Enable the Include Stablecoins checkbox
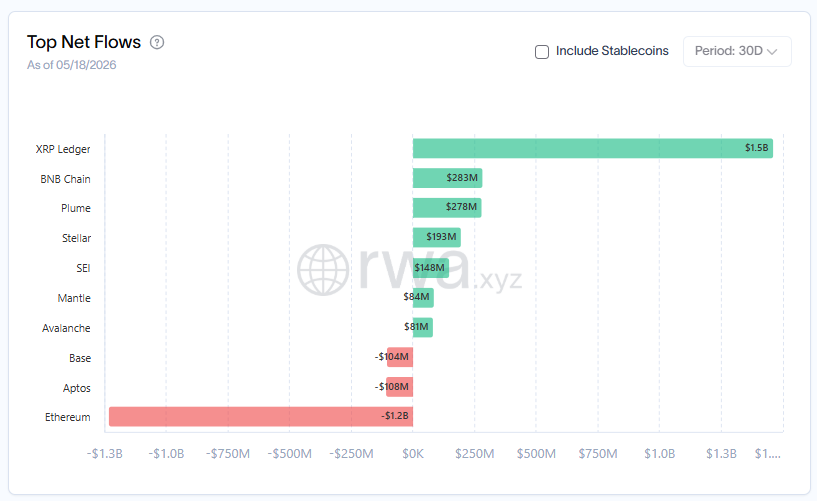Screen dimensions: 817x501 tap(542, 52)
